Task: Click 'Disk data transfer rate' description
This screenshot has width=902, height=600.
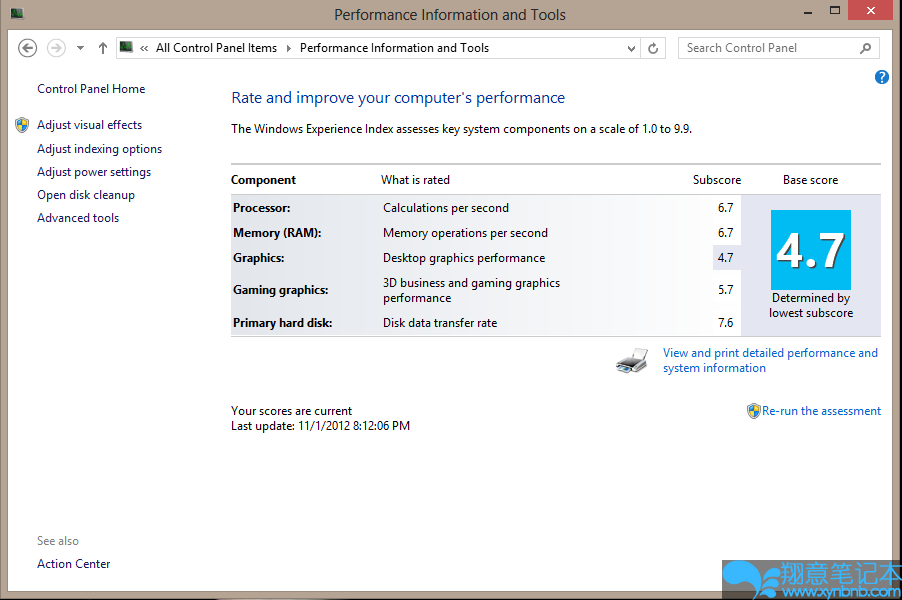Action: (440, 323)
